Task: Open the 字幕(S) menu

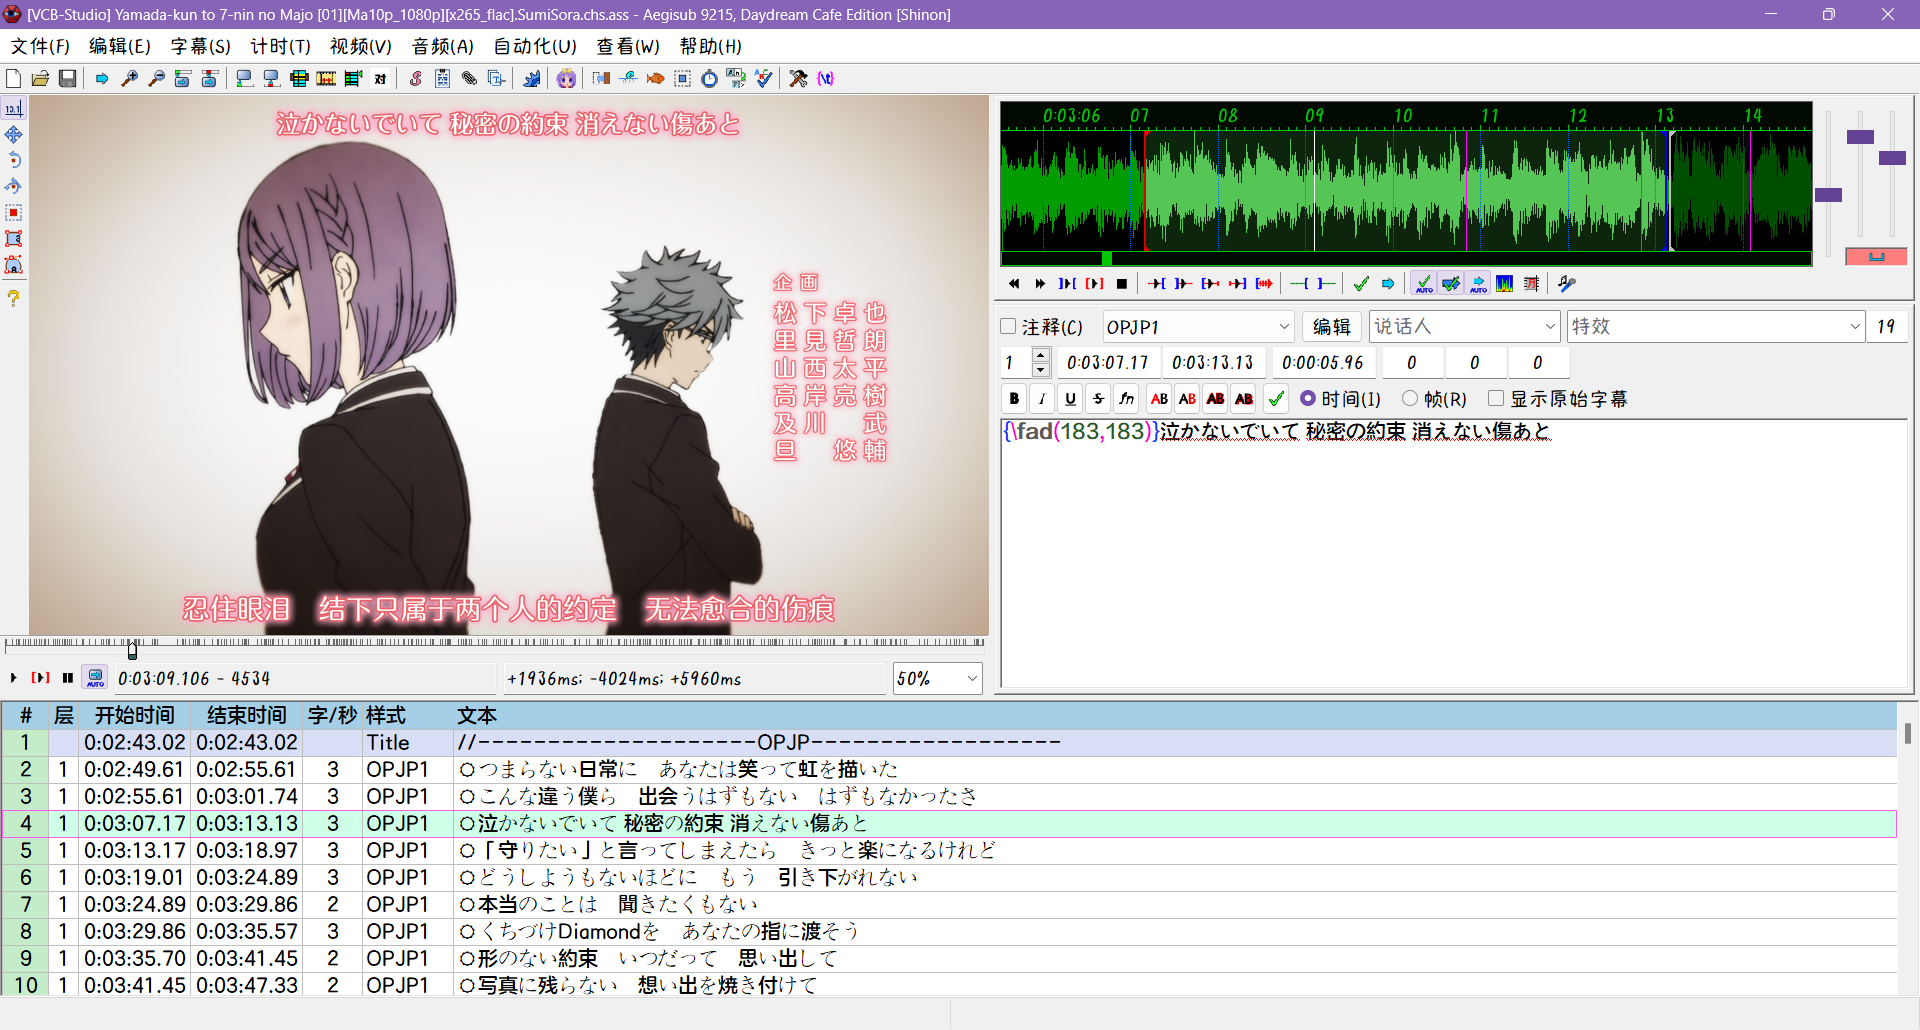Action: pyautogui.click(x=201, y=47)
